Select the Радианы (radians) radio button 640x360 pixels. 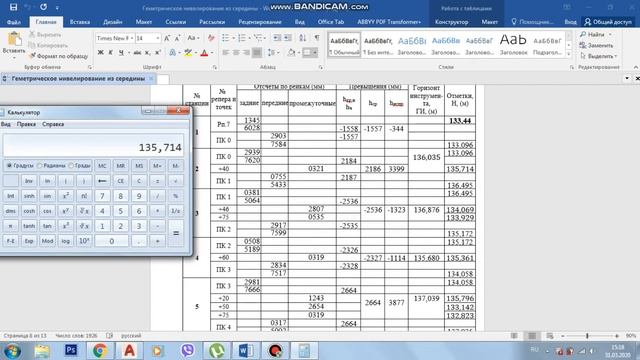[40, 166]
